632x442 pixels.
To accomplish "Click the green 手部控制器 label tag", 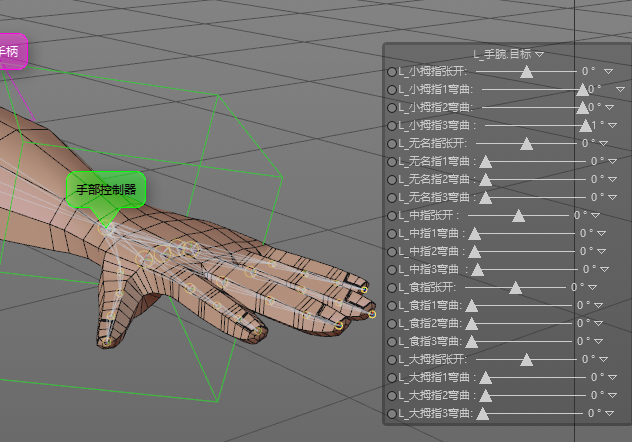I will click(x=105, y=188).
